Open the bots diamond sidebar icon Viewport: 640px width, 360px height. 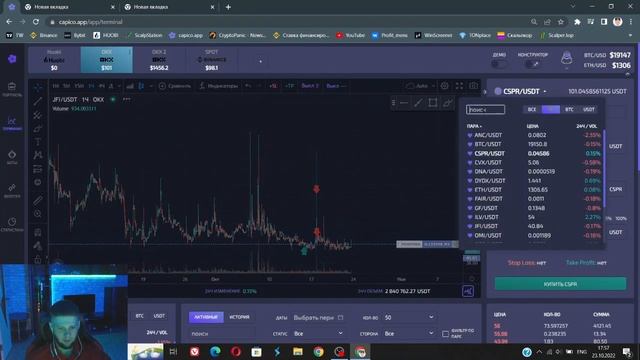pyautogui.click(x=12, y=154)
